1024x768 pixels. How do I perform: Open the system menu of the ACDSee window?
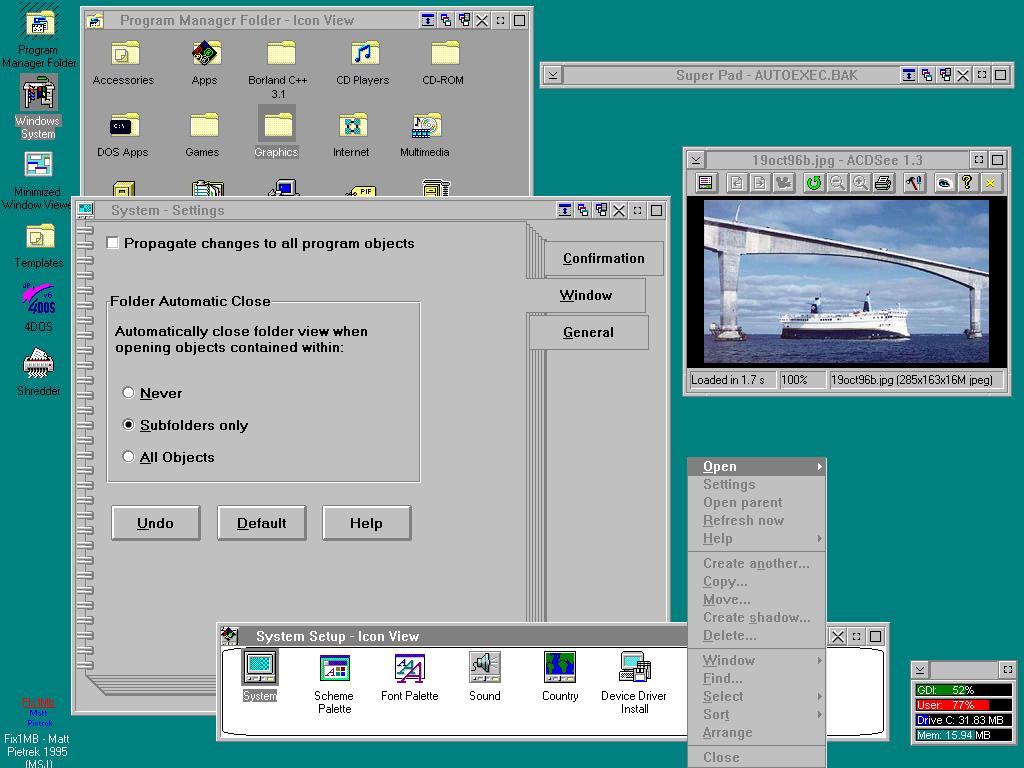coord(695,159)
